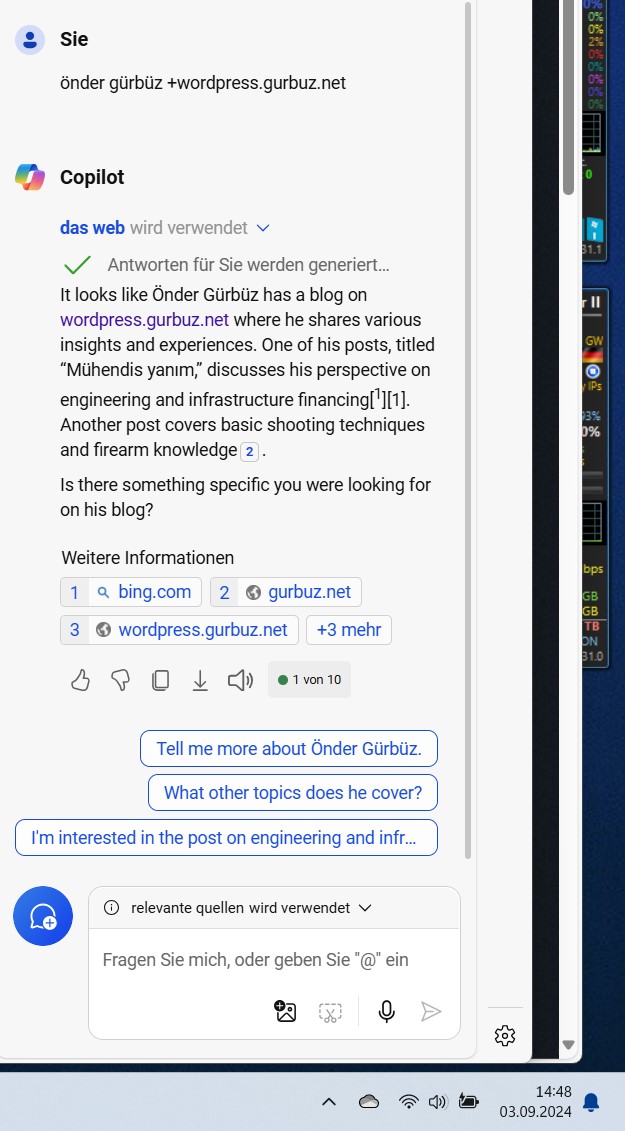Expand sources with '+3 mehr'
This screenshot has height=1131, width=625.
349,630
